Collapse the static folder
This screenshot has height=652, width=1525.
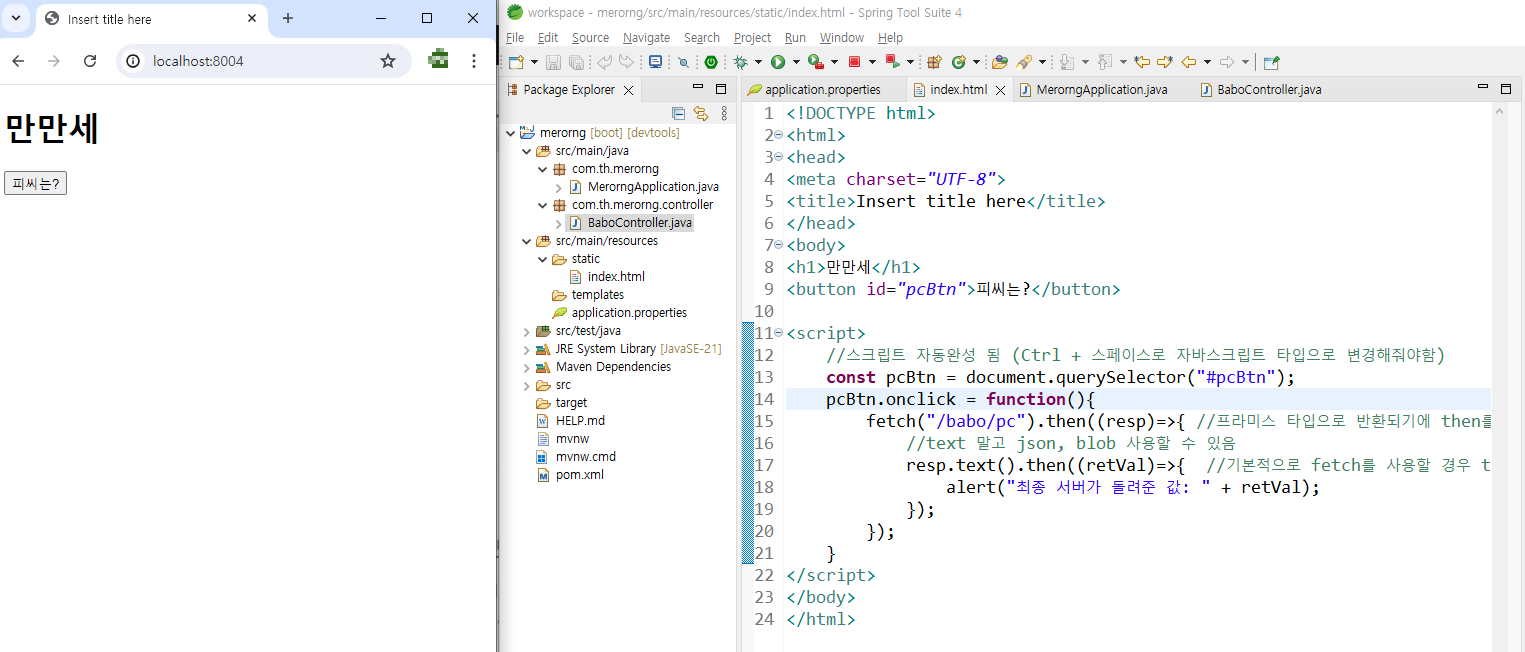[x=543, y=259]
